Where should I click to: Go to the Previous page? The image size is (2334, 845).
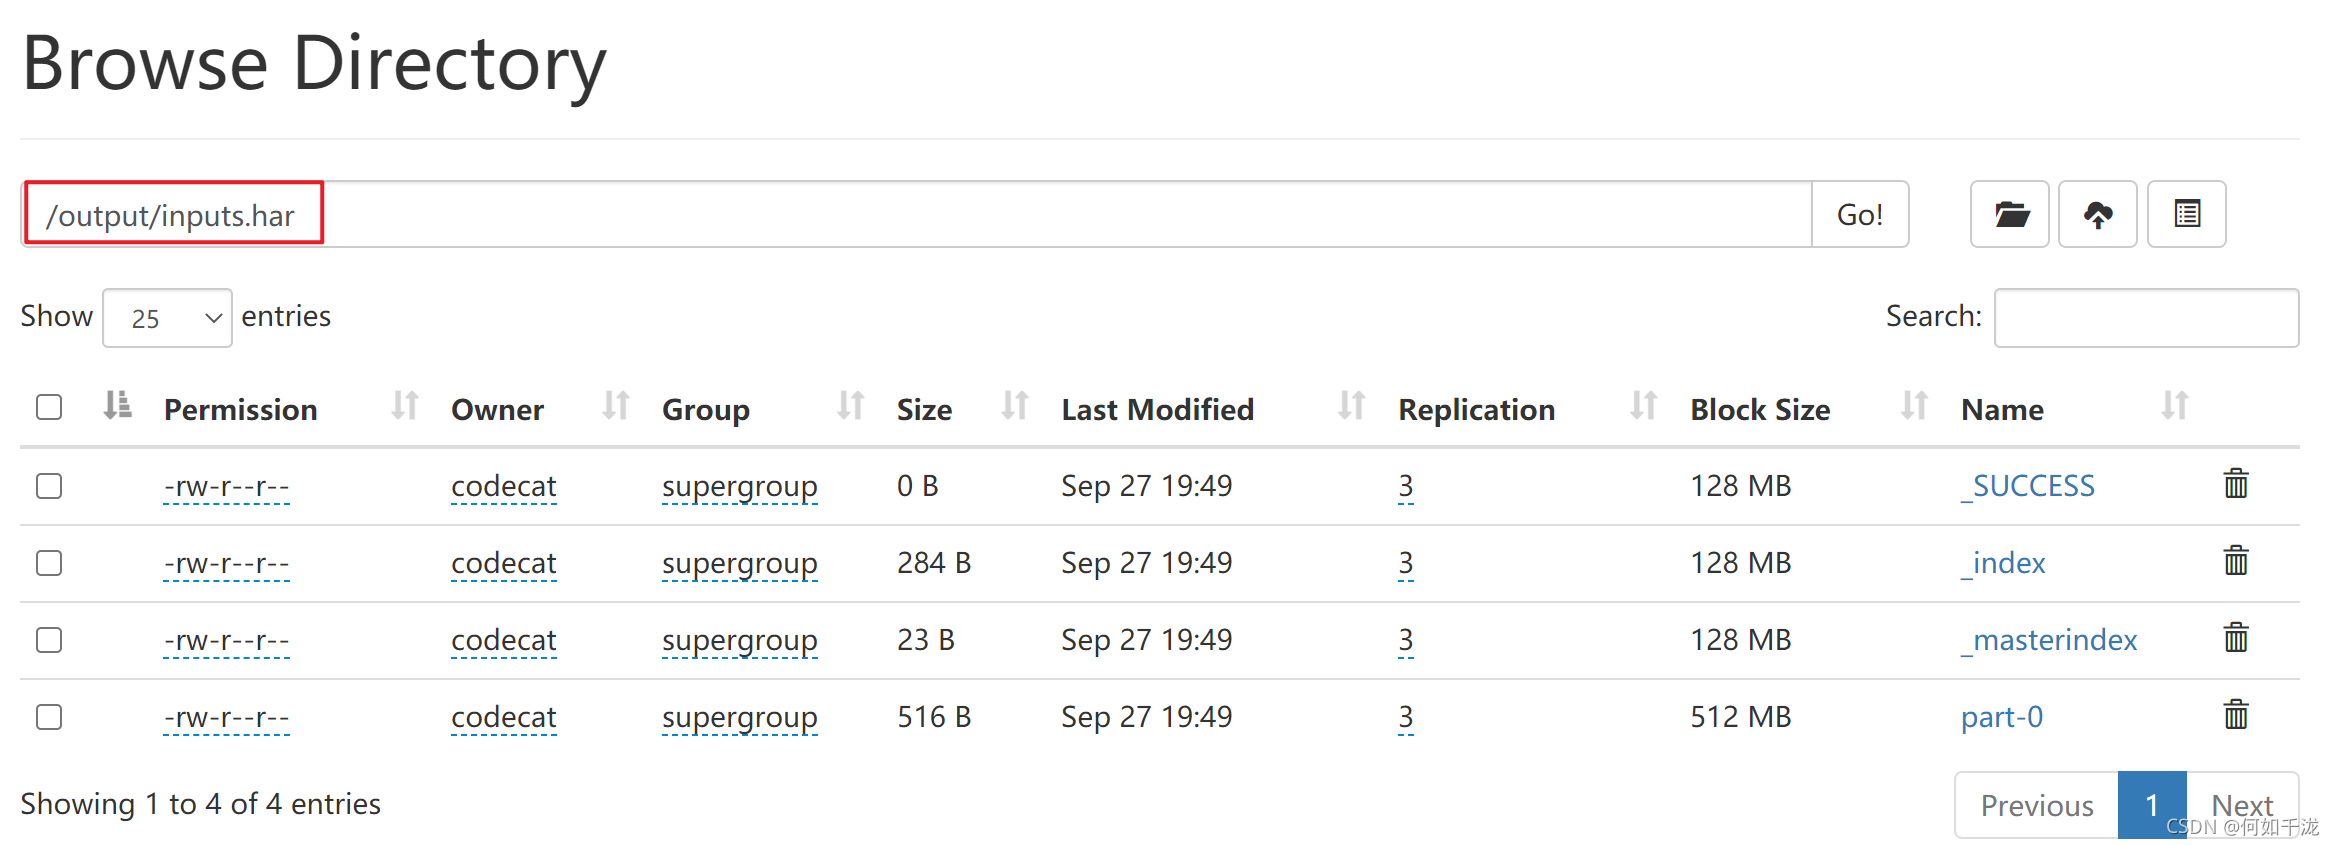click(x=2037, y=805)
